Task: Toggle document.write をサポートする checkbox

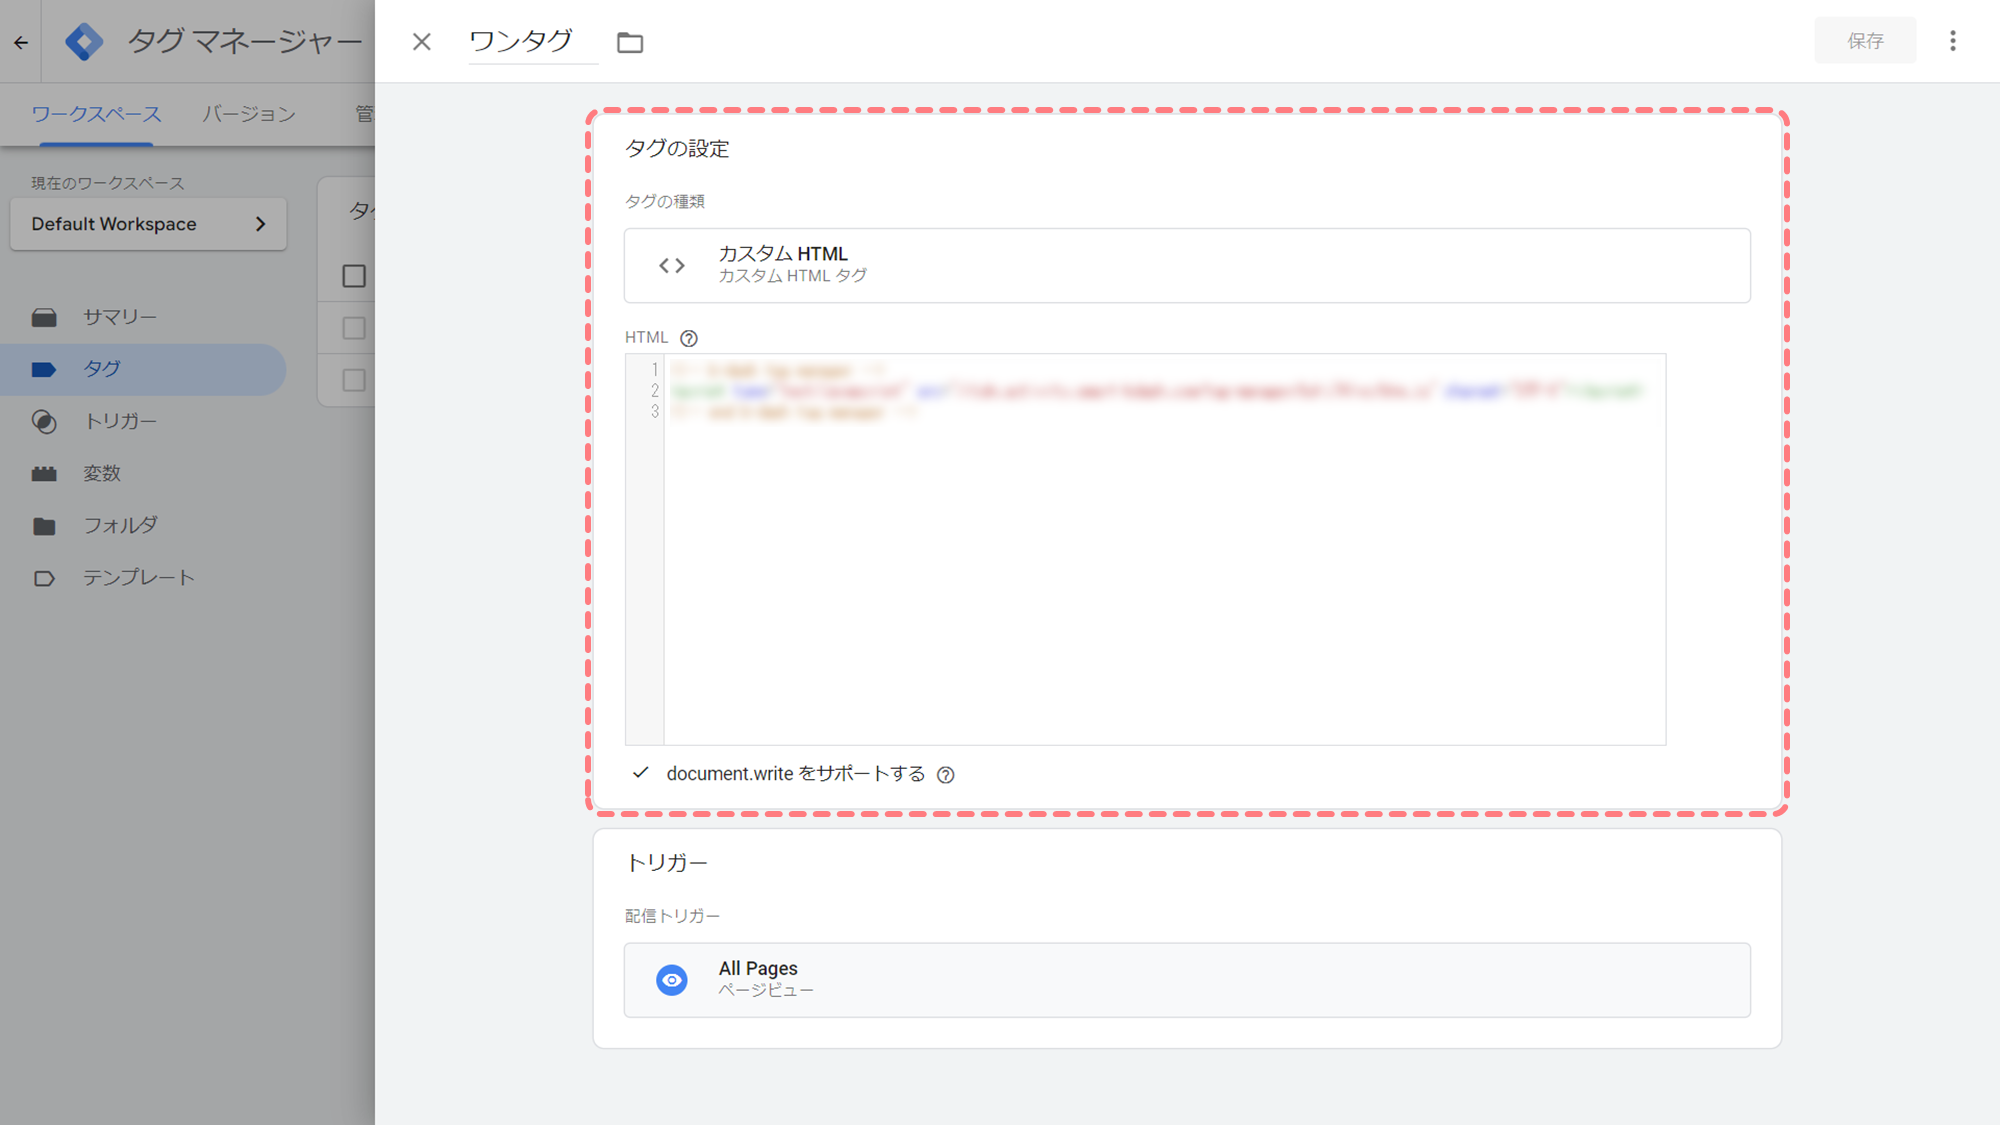Action: pyautogui.click(x=641, y=773)
